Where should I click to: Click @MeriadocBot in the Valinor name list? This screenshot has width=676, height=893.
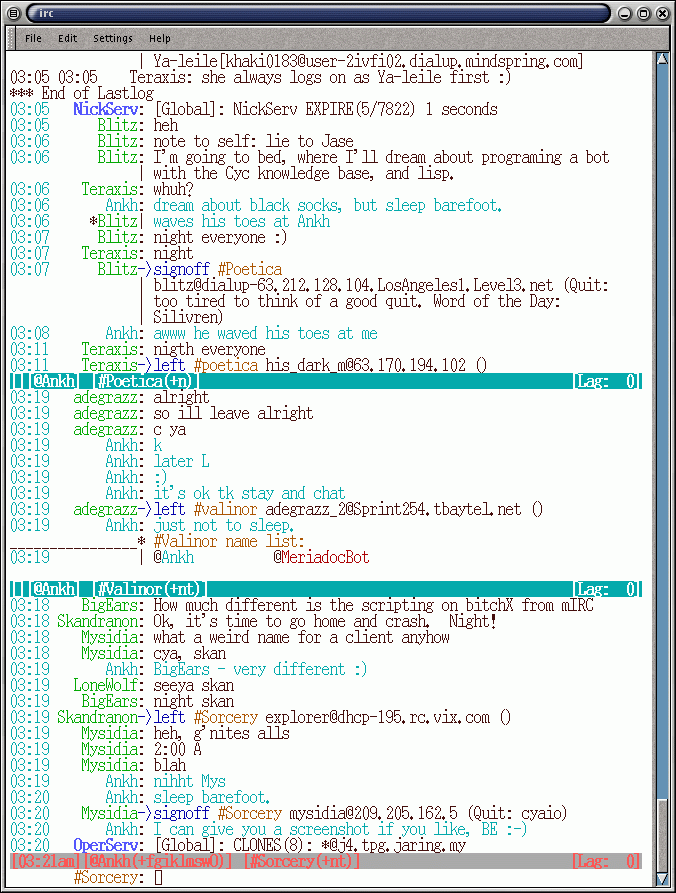click(x=321, y=557)
